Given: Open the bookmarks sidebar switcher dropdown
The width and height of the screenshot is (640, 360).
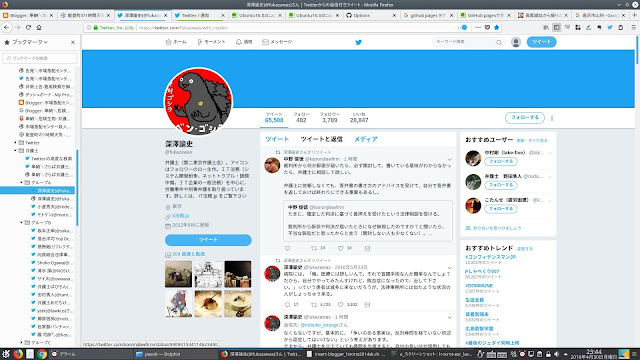Looking at the screenshot, I should 30,42.
